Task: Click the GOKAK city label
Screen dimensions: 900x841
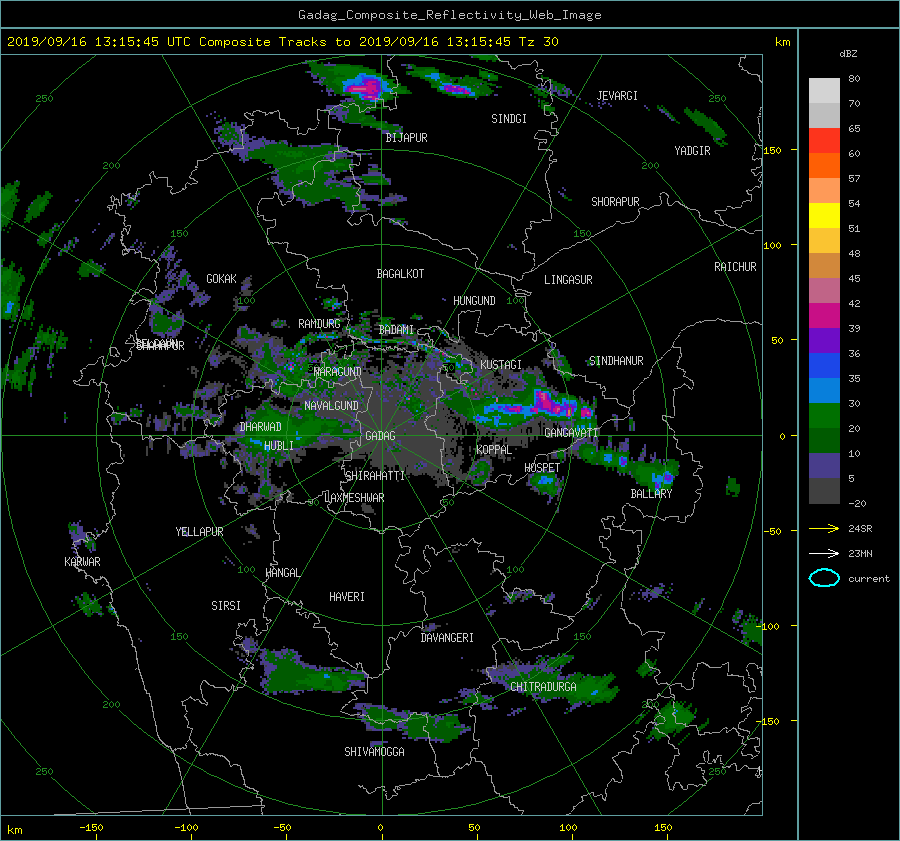Action: click(221, 279)
